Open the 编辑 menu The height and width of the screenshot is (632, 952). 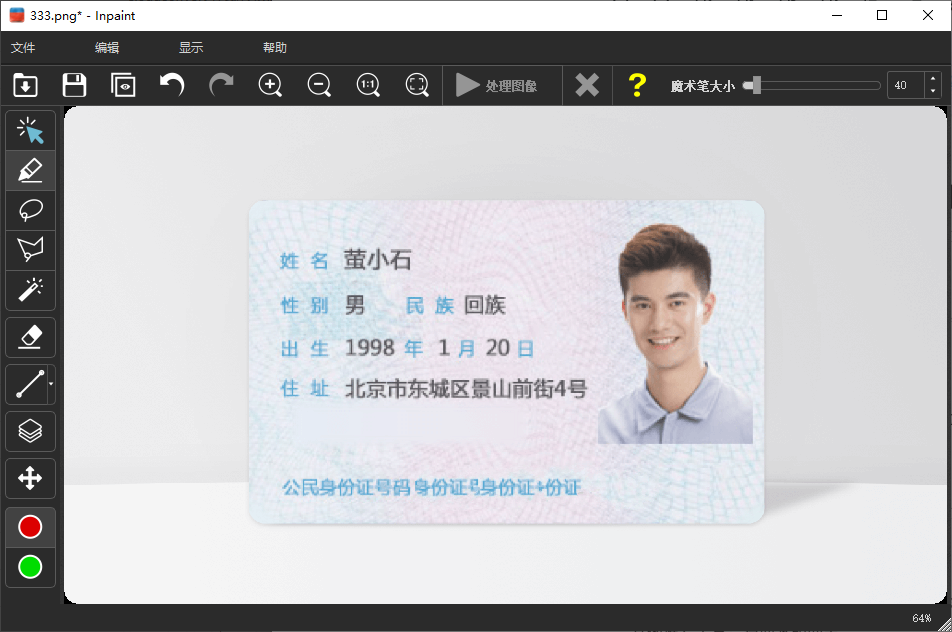[107, 47]
